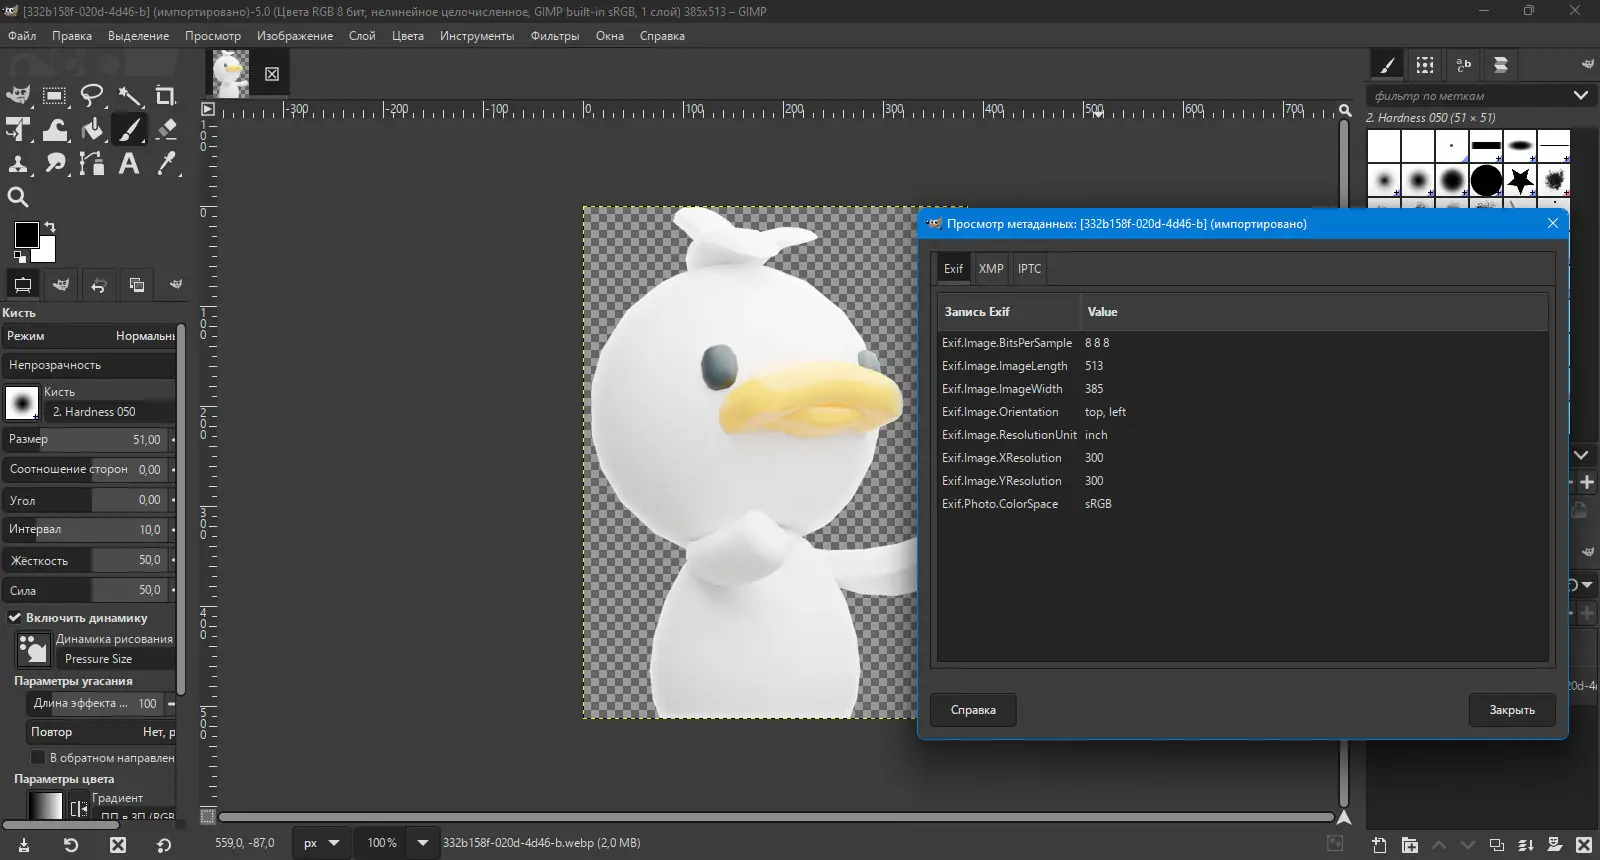This screenshot has width=1600, height=860.
Task: Select the Rectangle Select tool
Action: (x=55, y=96)
